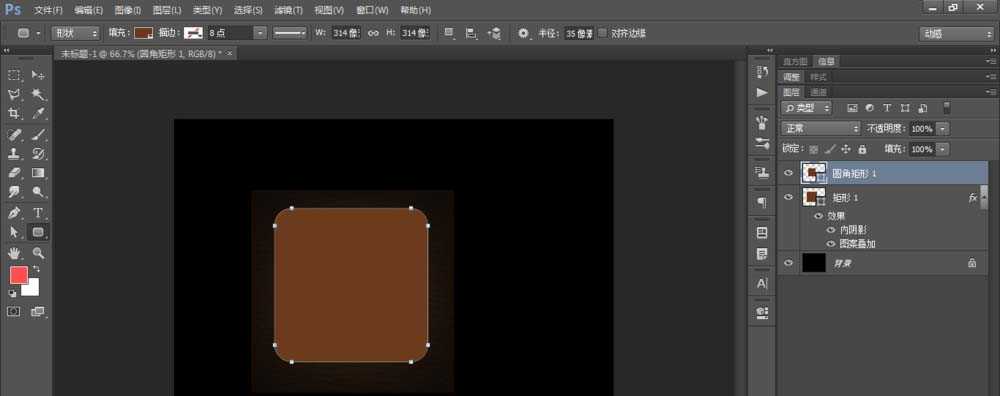Select the Pen tool

tap(14, 212)
